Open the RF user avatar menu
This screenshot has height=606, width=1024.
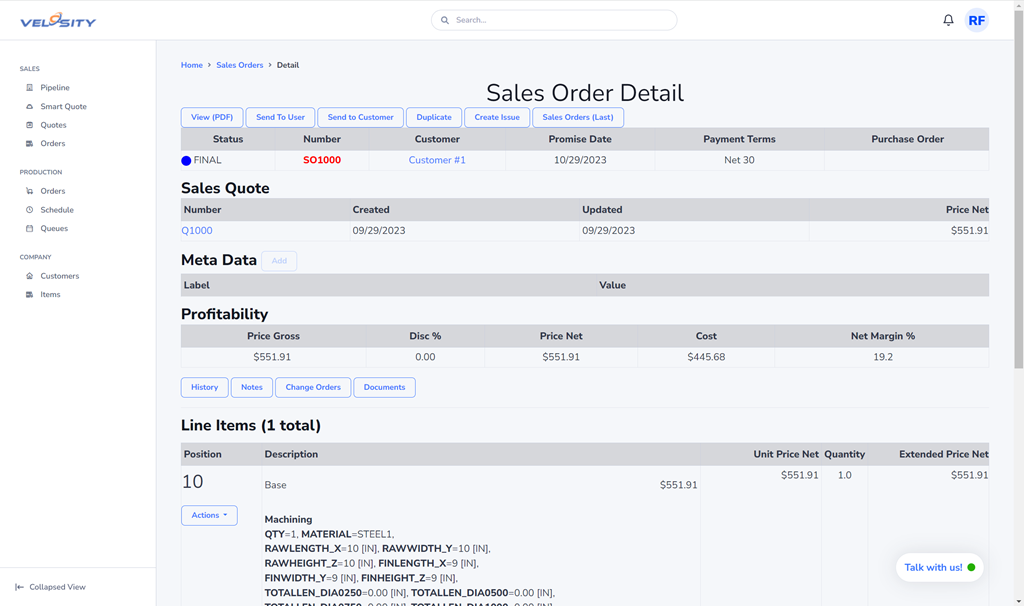tap(976, 20)
